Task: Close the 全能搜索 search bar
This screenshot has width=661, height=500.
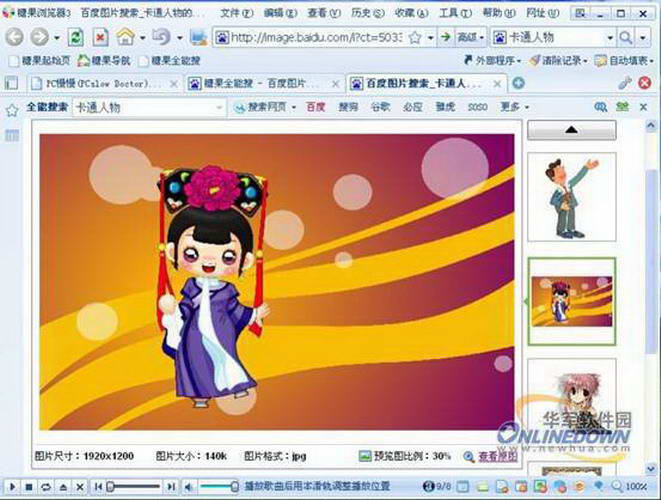Action: (643, 107)
